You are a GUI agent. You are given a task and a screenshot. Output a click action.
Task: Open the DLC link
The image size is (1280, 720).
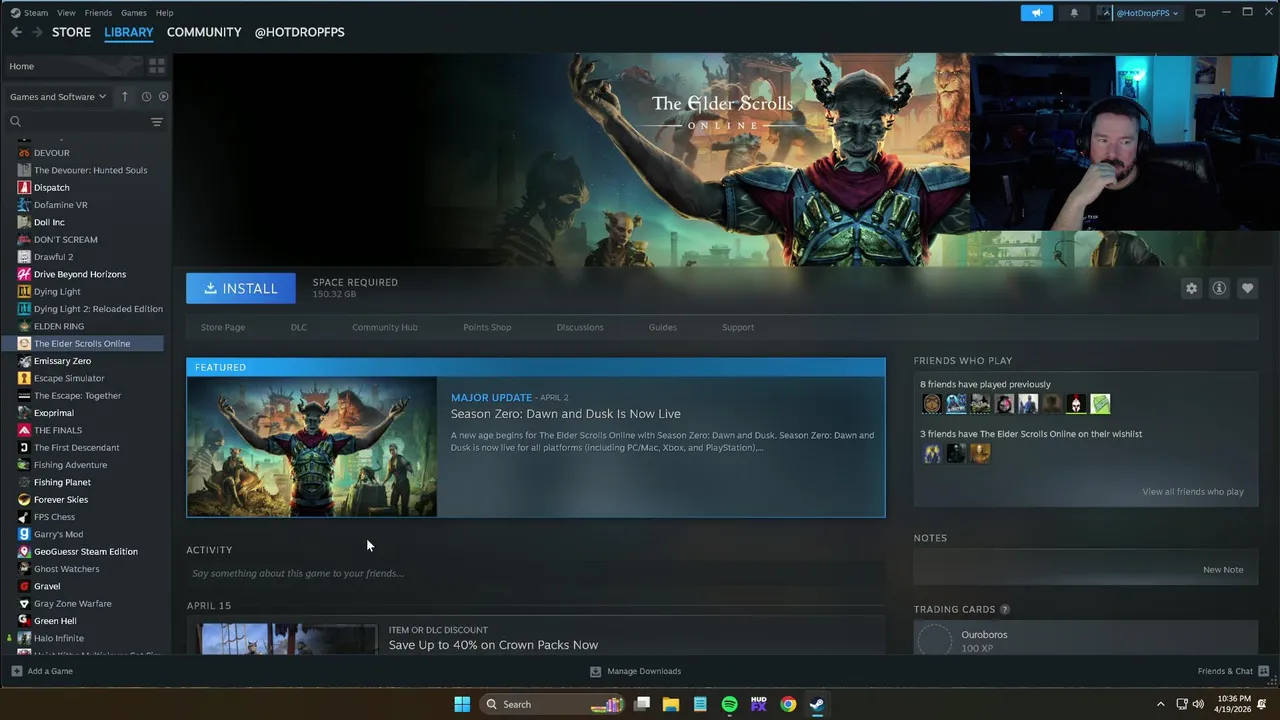(299, 327)
